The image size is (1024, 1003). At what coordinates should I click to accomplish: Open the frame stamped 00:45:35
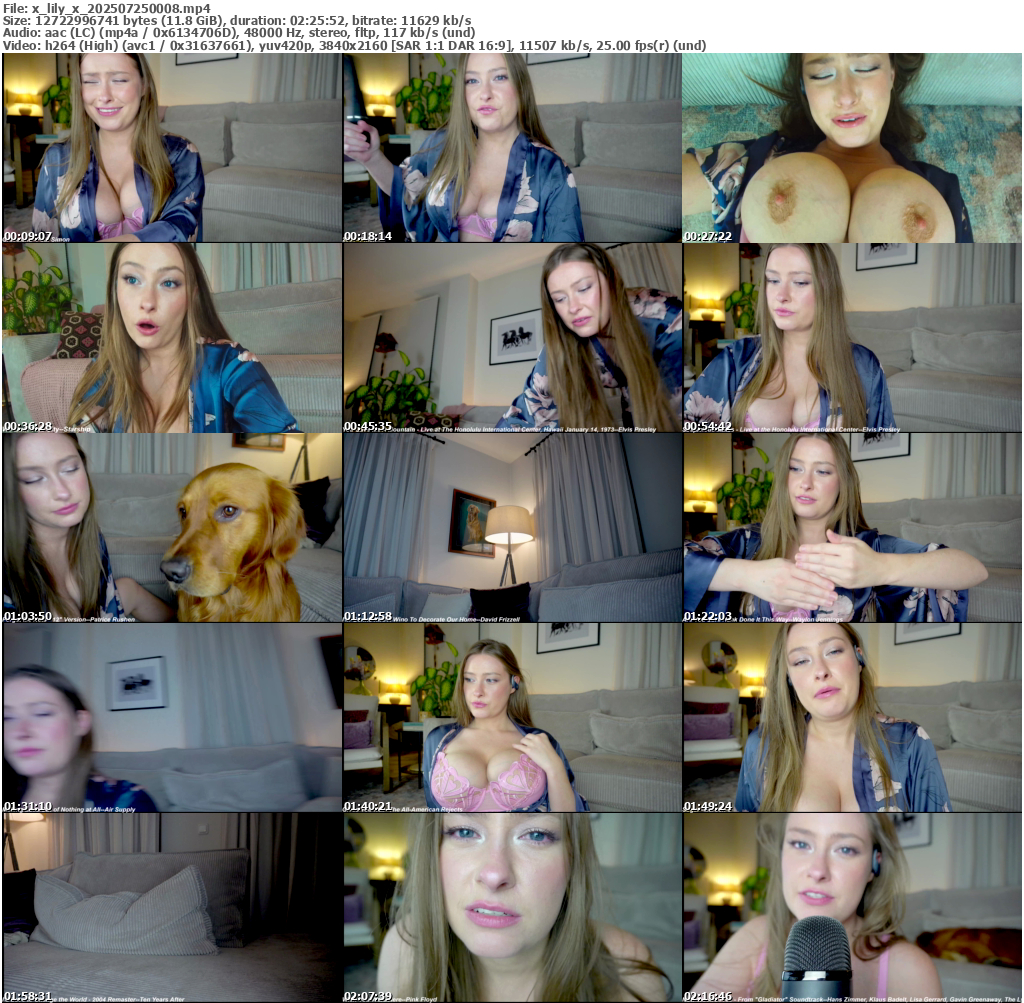point(512,338)
